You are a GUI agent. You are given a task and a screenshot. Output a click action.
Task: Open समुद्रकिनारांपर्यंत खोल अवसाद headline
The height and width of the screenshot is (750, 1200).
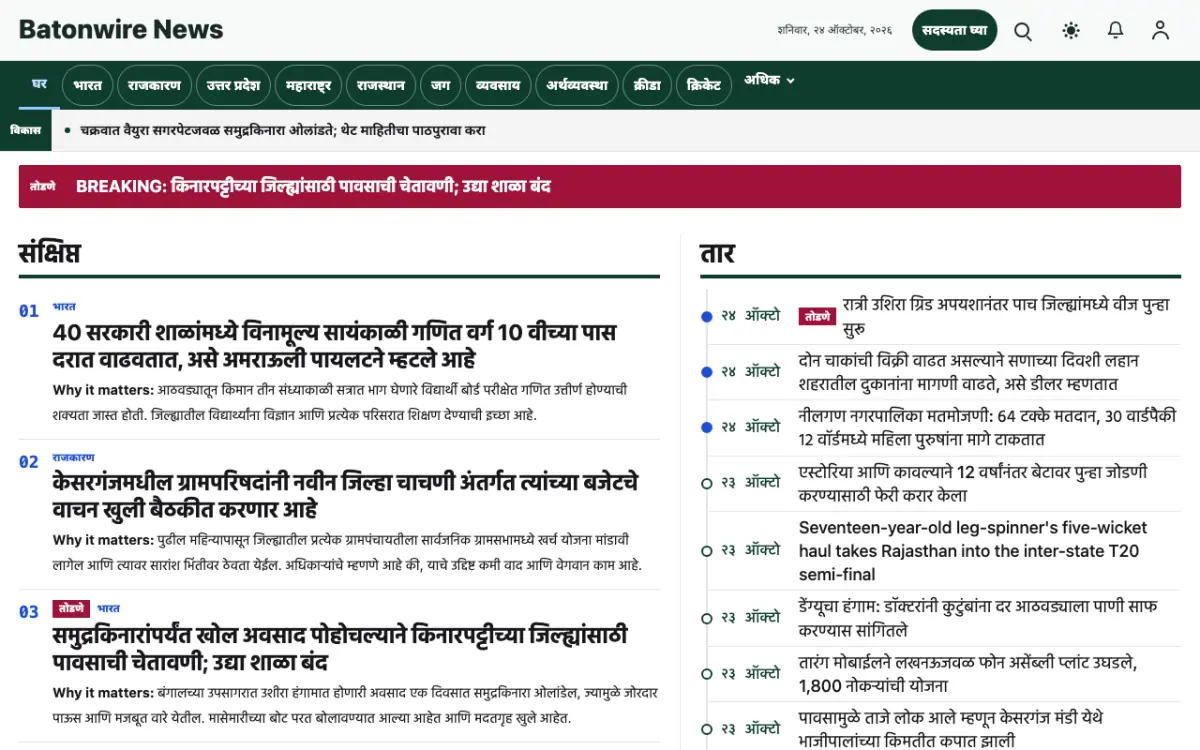[340, 648]
